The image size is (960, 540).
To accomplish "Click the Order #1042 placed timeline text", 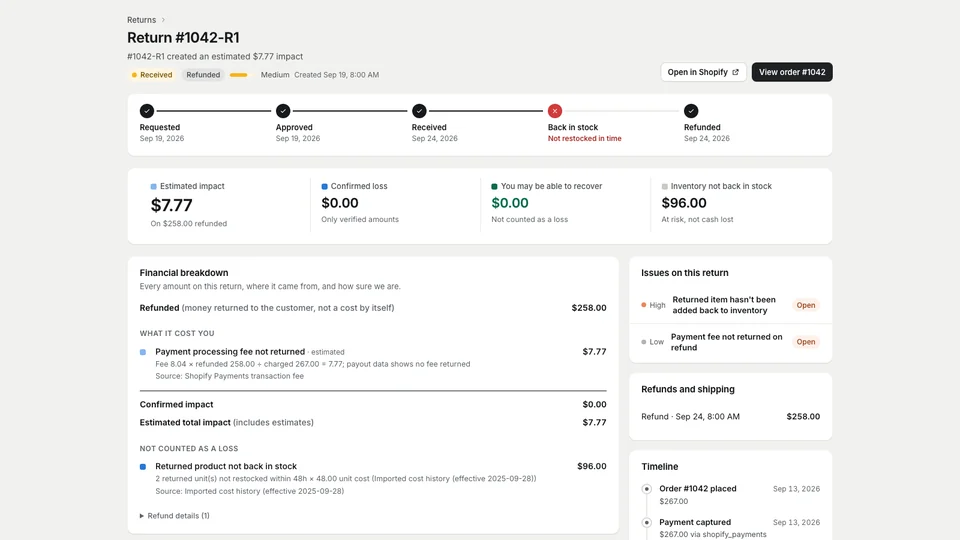I will click(698, 489).
